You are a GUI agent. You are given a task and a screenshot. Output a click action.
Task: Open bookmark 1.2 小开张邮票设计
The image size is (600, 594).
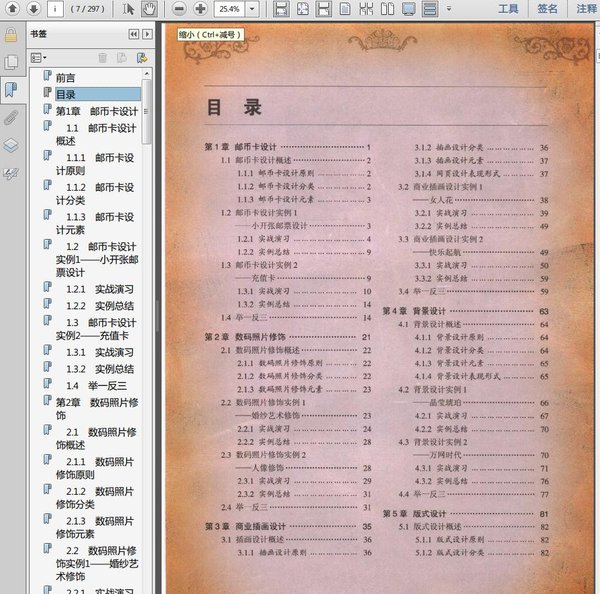coord(97,259)
